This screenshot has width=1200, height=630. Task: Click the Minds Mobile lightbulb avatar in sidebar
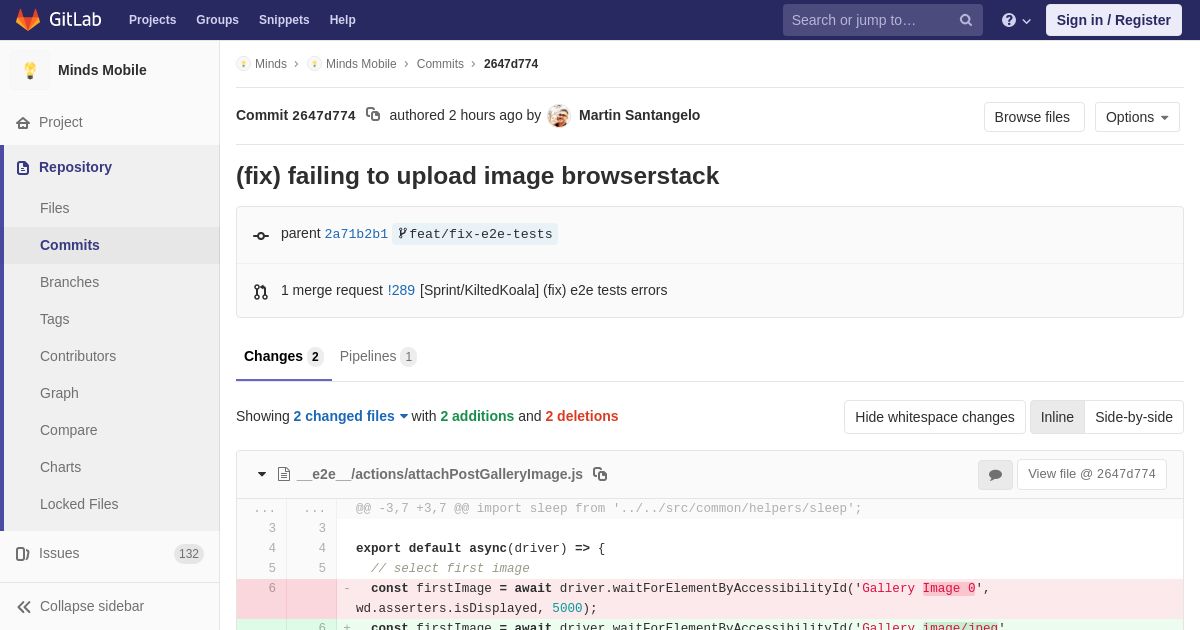coord(30,70)
